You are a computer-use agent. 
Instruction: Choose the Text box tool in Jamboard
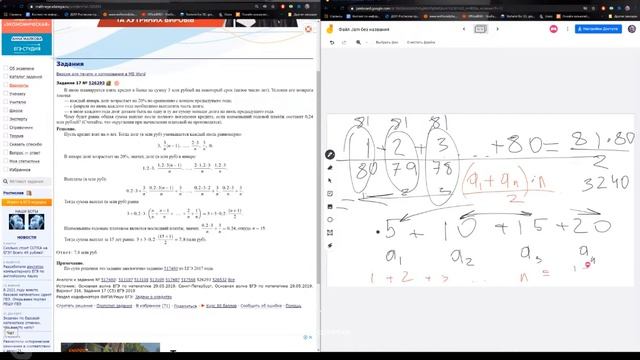click(330, 233)
